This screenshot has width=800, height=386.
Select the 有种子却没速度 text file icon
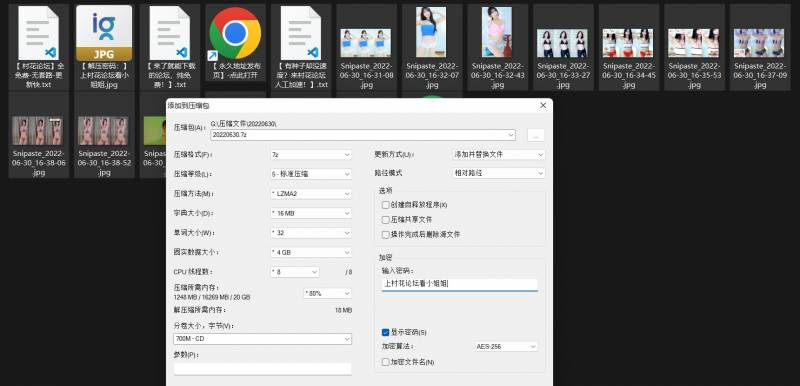[301, 33]
